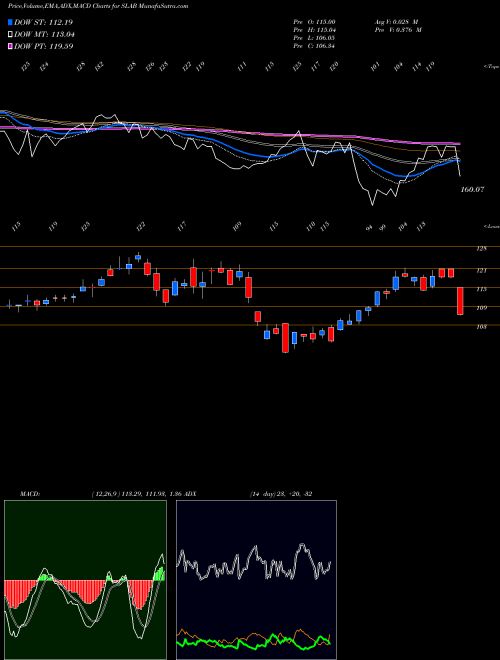Click the 'Avg V: 0.028 M' volume text

click(396, 22)
